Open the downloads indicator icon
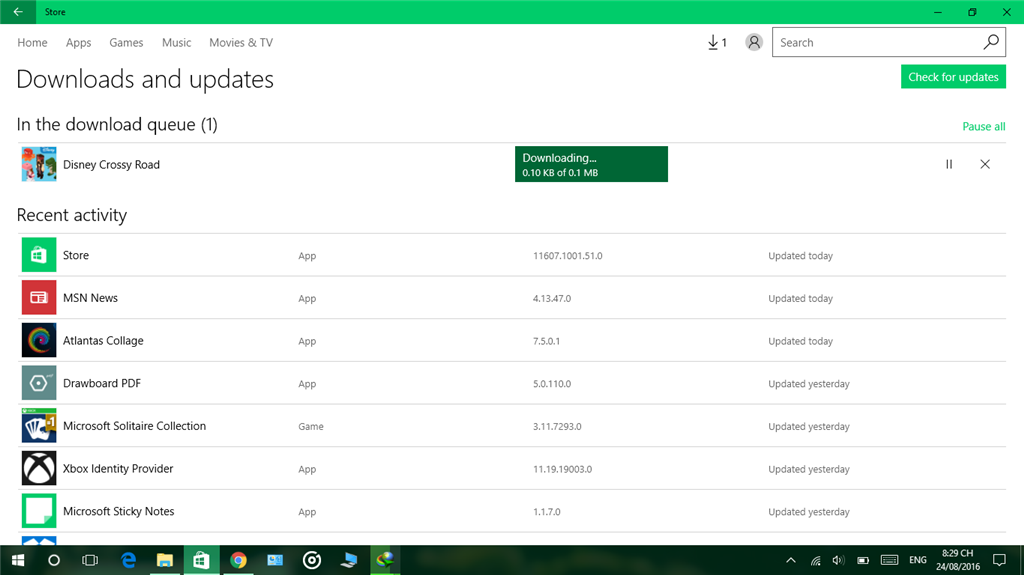Image resolution: width=1024 pixels, height=575 pixels. [x=717, y=42]
